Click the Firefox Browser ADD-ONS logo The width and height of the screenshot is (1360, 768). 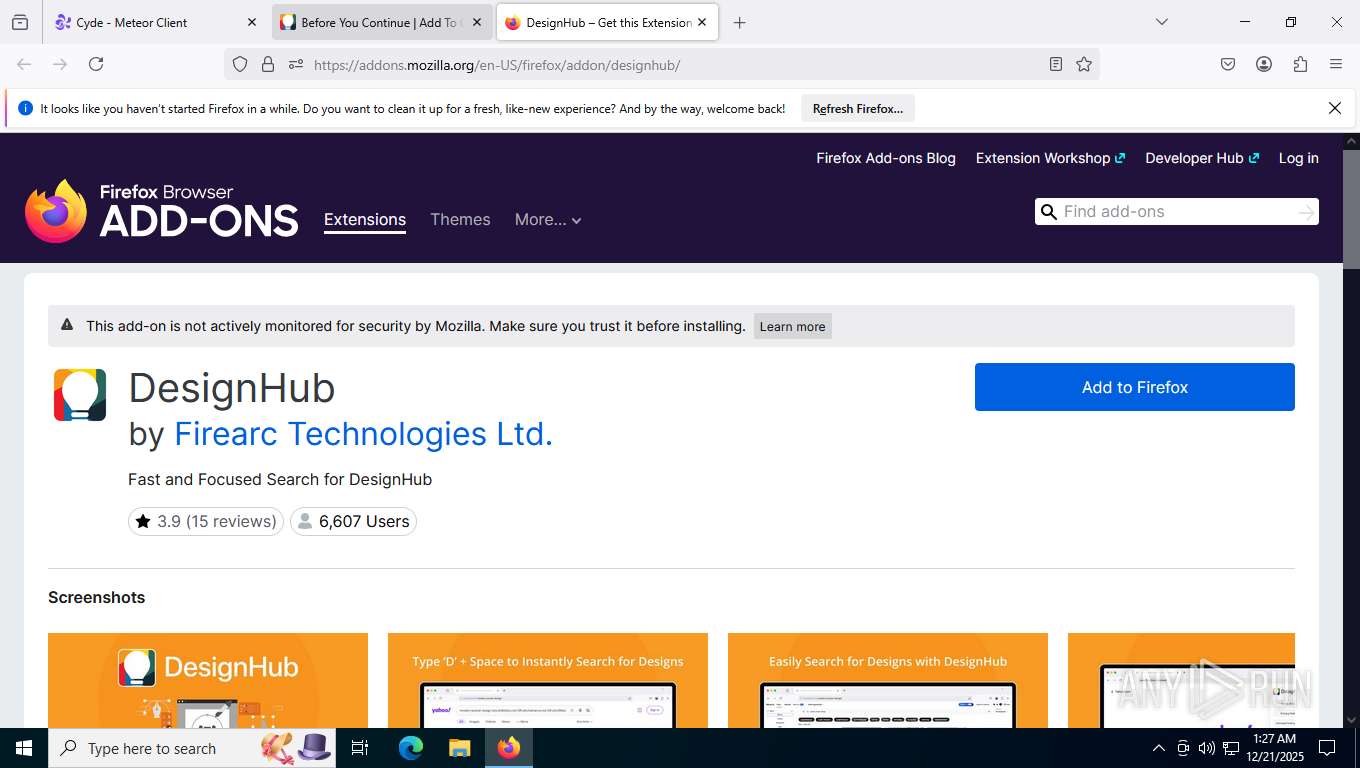click(161, 211)
